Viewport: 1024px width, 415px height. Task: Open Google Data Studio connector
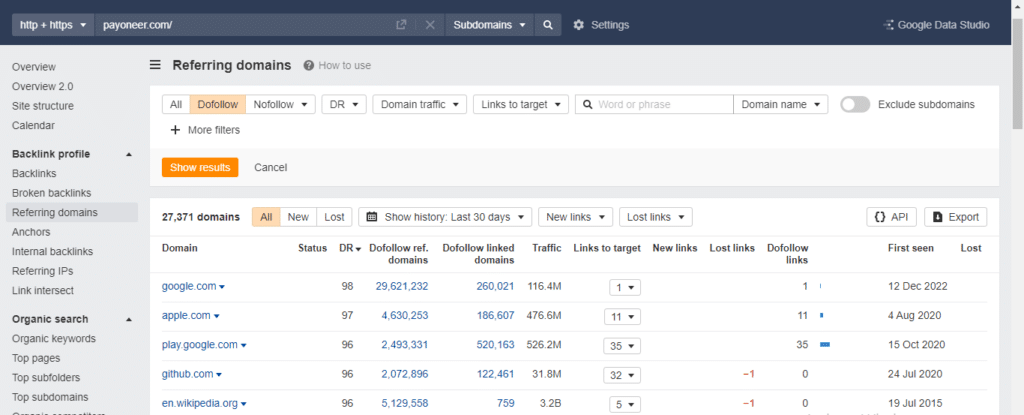[x=936, y=25]
